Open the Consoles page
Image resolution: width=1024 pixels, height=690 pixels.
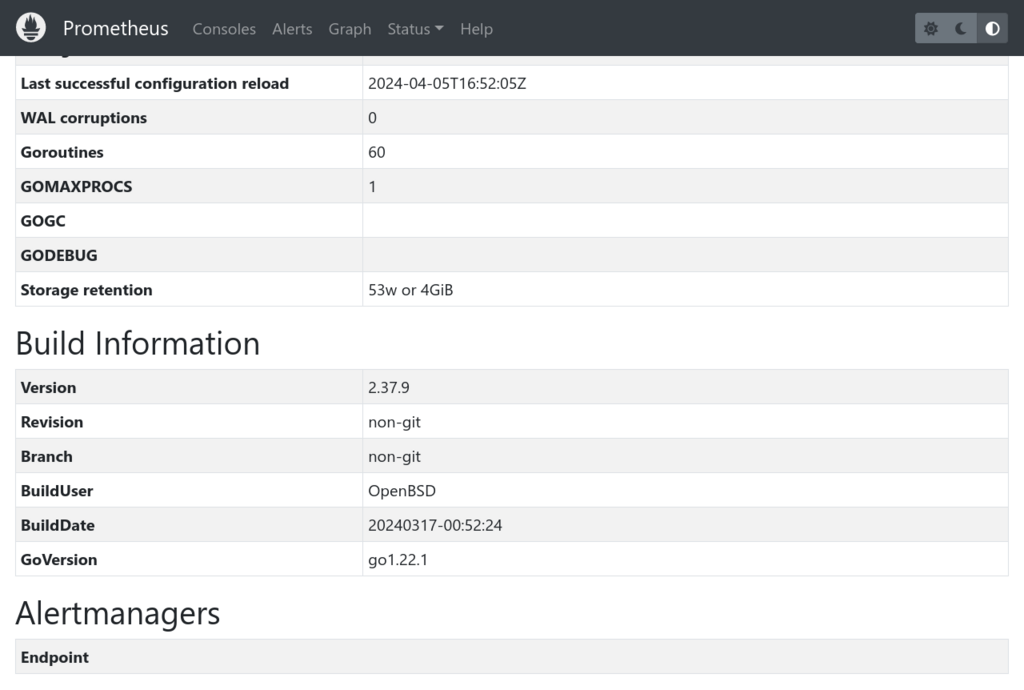pyautogui.click(x=224, y=29)
